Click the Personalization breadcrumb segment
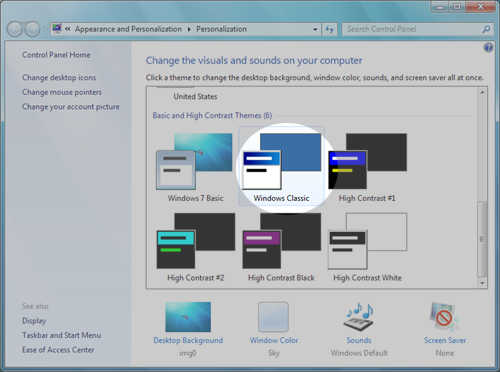The height and width of the screenshot is (372, 500). (221, 29)
